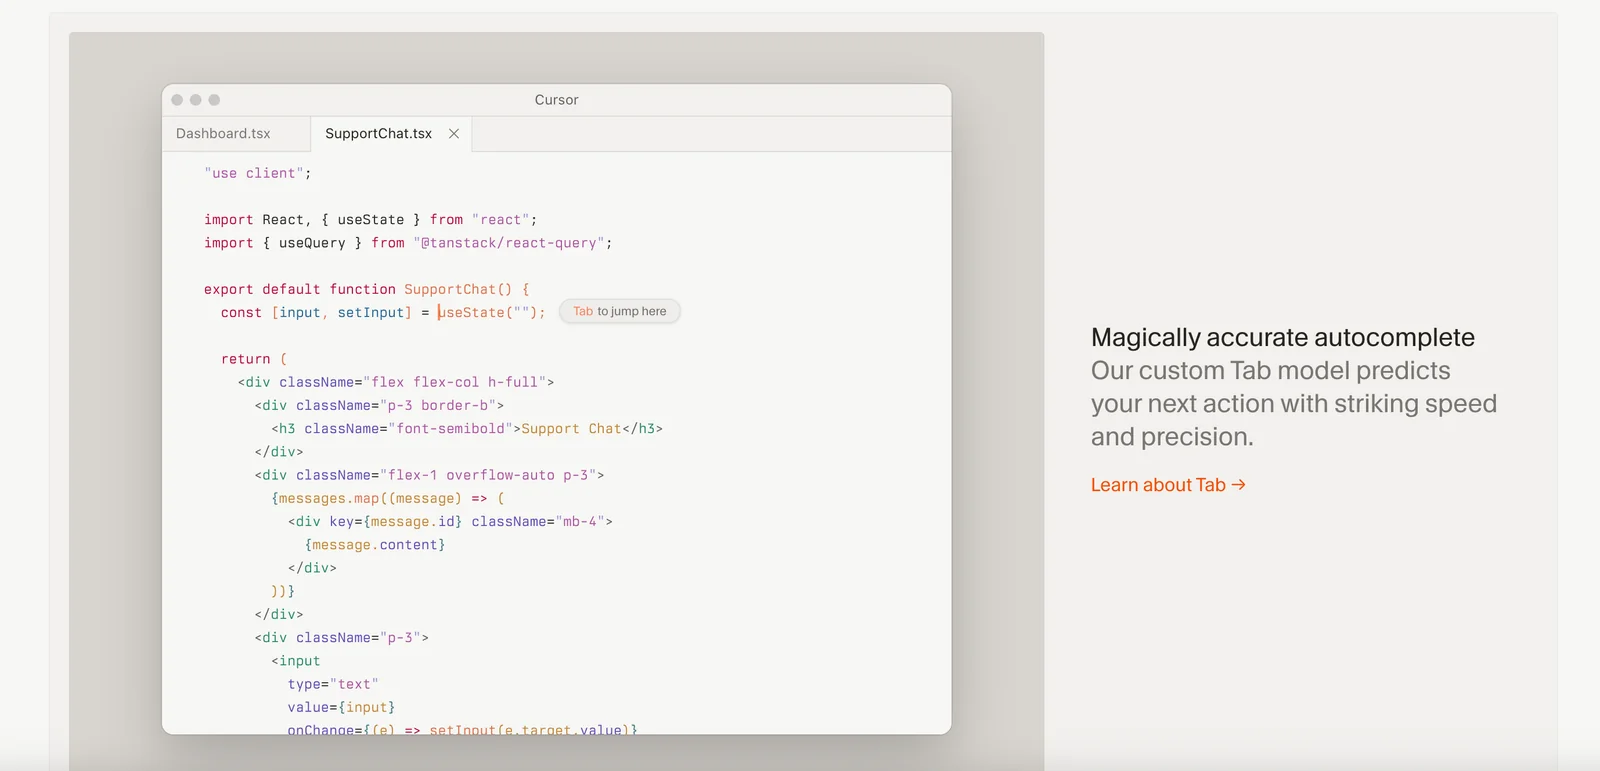
Task: Click the 'Support Chat' h3 text in code
Action: coord(570,429)
